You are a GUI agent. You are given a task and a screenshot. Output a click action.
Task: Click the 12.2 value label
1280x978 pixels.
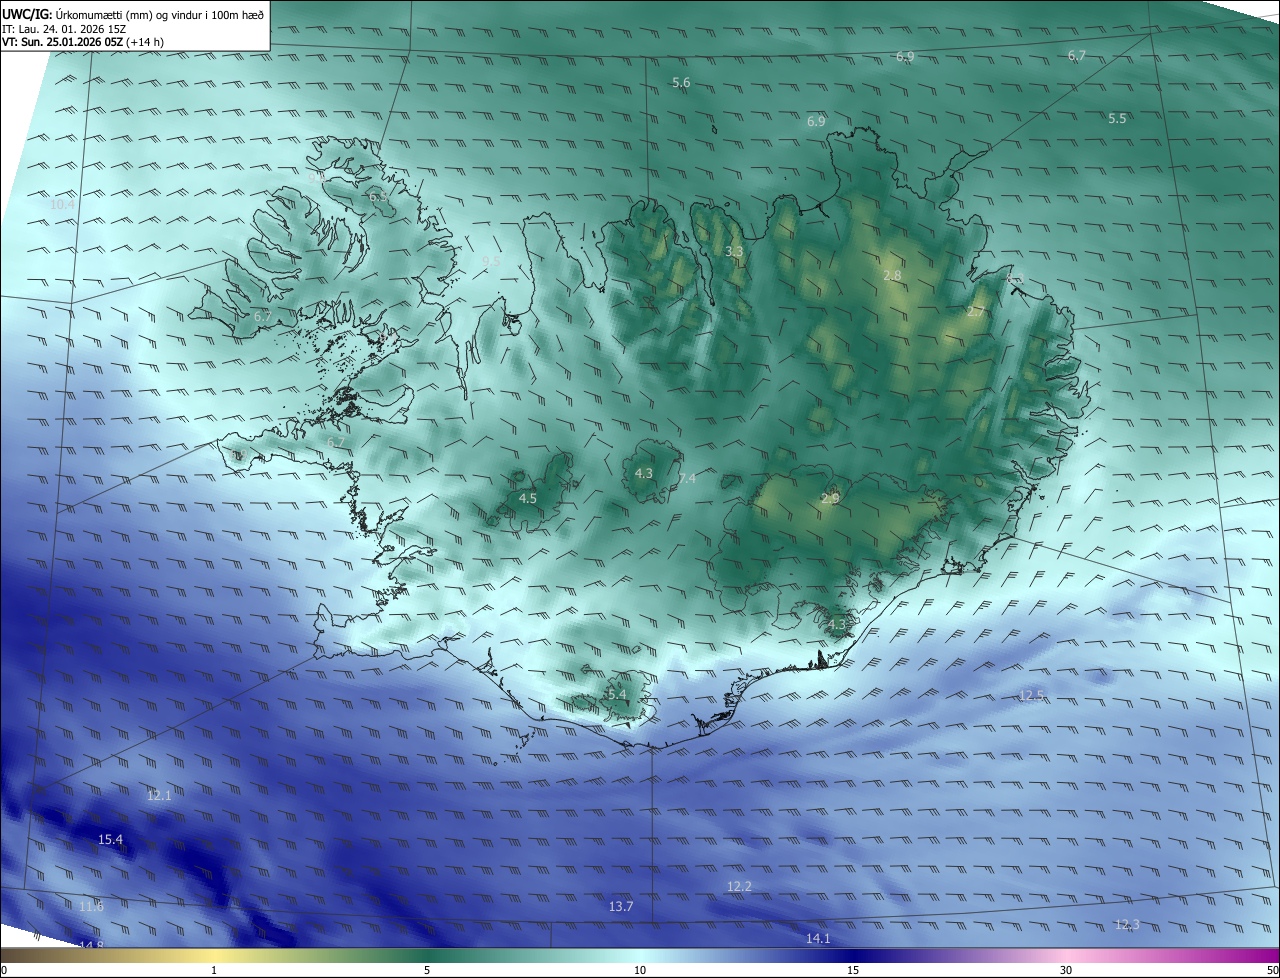point(739,886)
